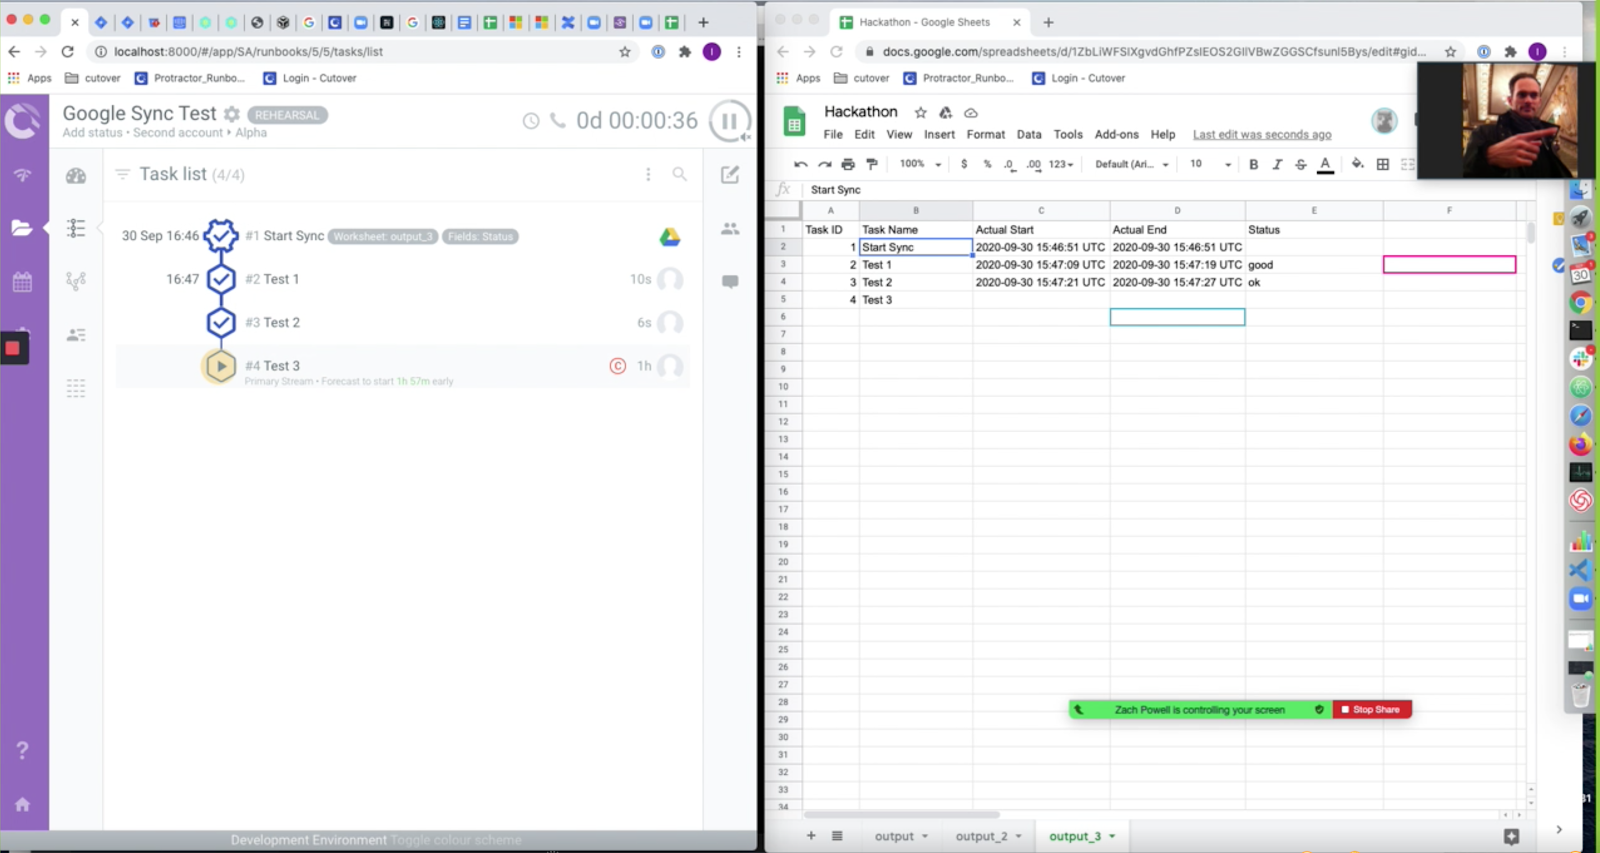Click Add status under runbook title
1600x853 pixels.
pyautogui.click(x=92, y=133)
